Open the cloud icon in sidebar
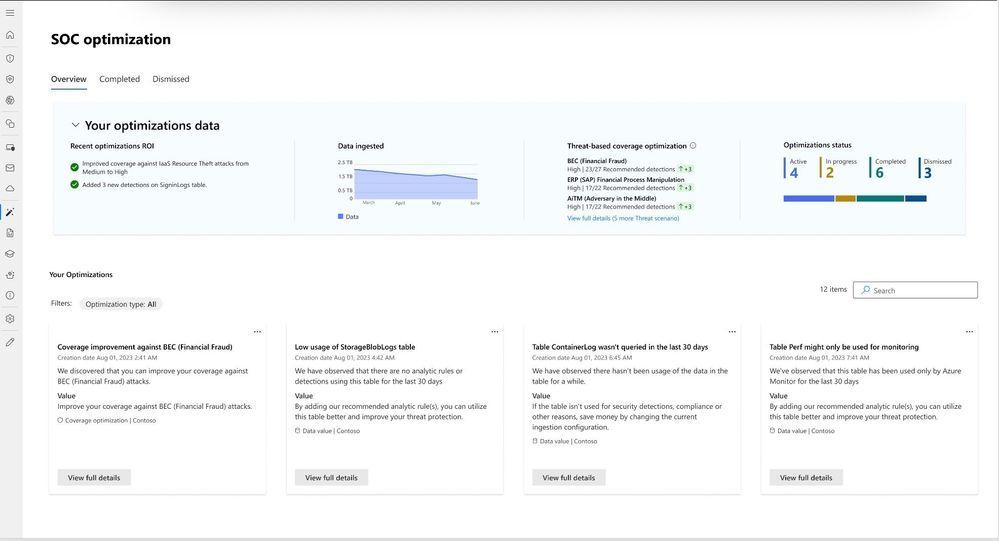Image resolution: width=999 pixels, height=541 pixels. (x=10, y=189)
